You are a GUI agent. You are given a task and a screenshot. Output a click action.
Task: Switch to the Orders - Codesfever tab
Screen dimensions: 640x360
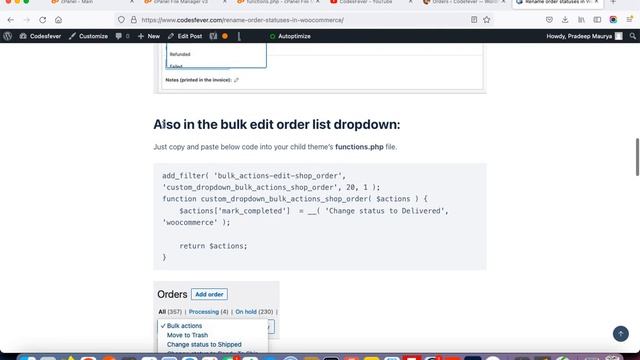463,2
